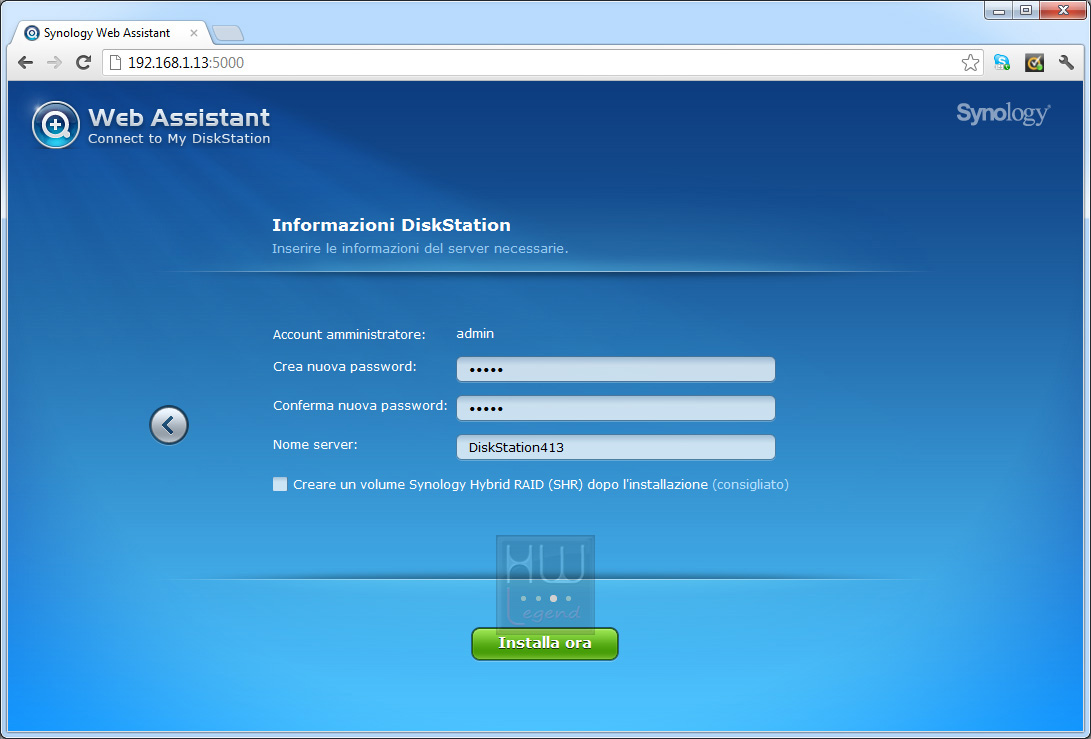
Task: Click the Nome server field with DiskStation413
Action: point(616,447)
